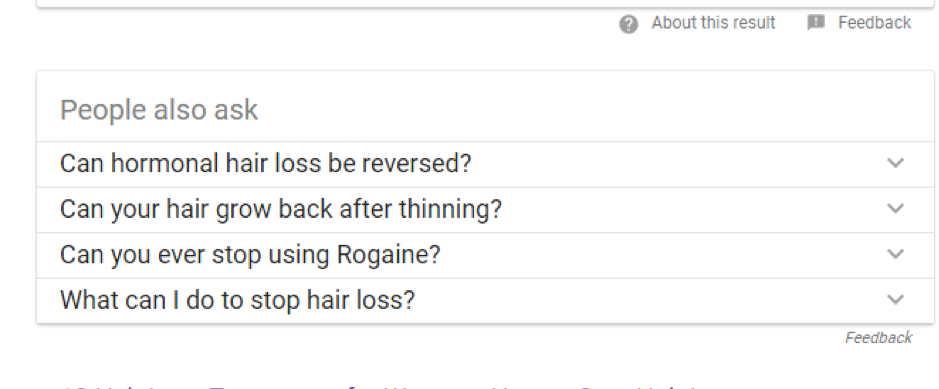Viewport: 939px width, 389px height.
Task: Click the question mark icon beside About this result
Action: coord(628,24)
